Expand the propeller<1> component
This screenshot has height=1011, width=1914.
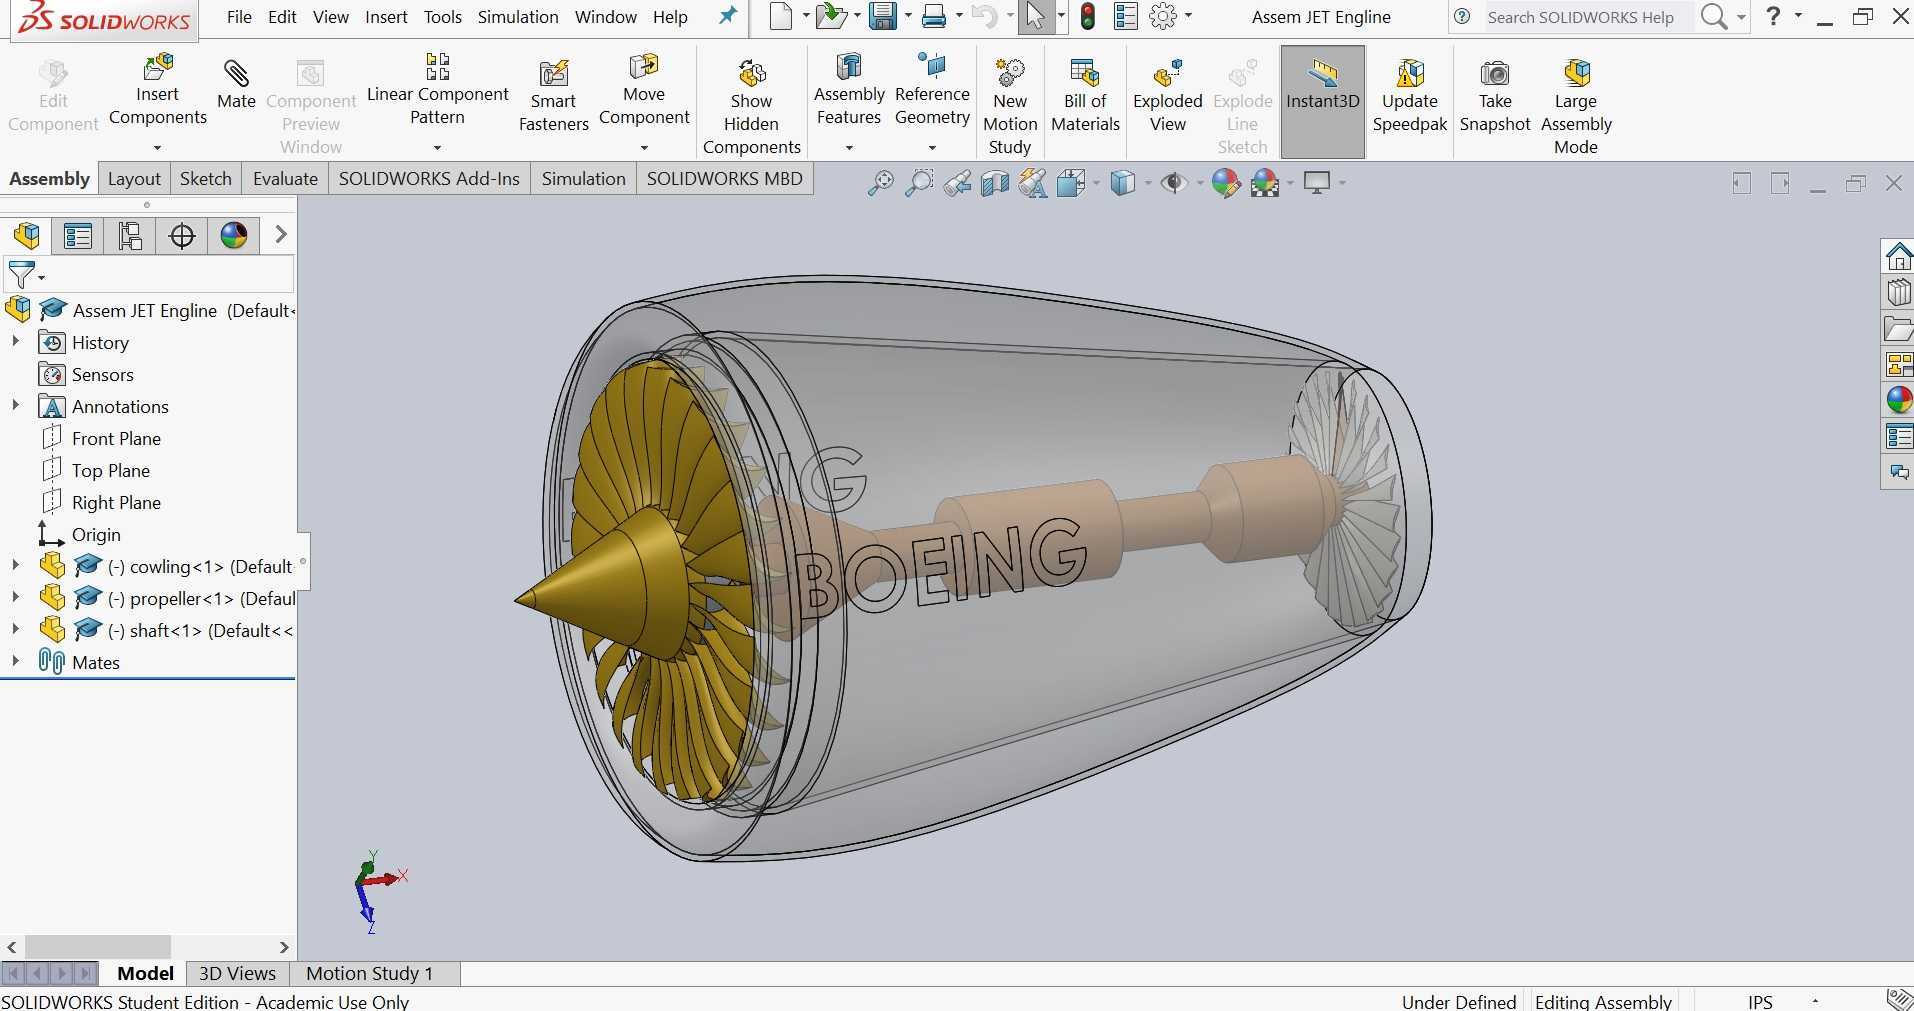[15, 598]
